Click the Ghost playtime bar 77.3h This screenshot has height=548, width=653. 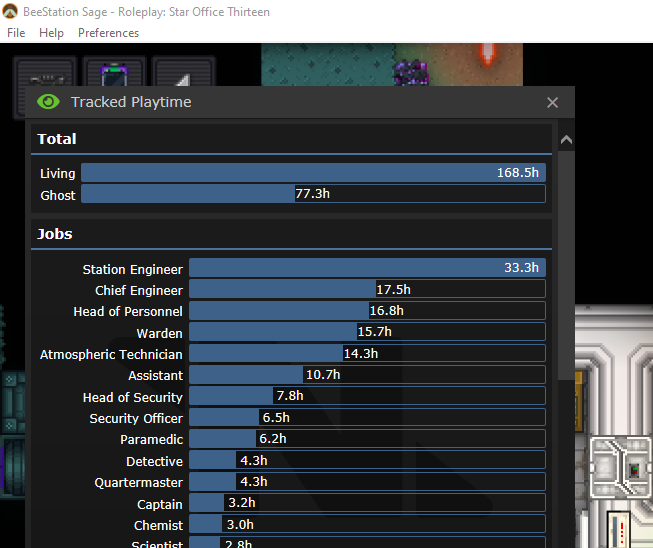[313, 194]
